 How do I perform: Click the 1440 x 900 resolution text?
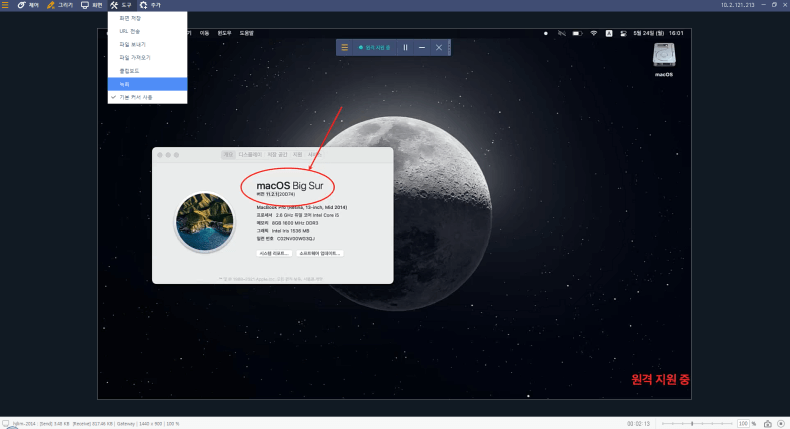(150, 424)
